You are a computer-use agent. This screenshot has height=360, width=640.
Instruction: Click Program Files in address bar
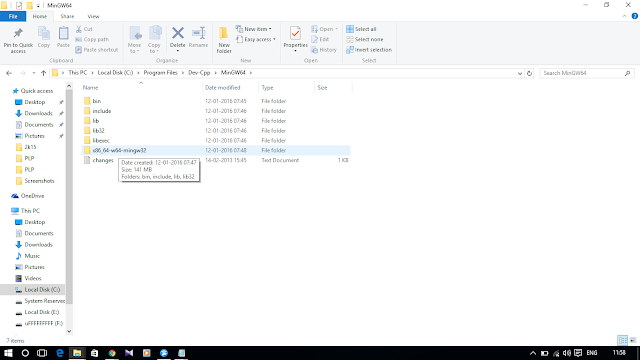pos(160,73)
